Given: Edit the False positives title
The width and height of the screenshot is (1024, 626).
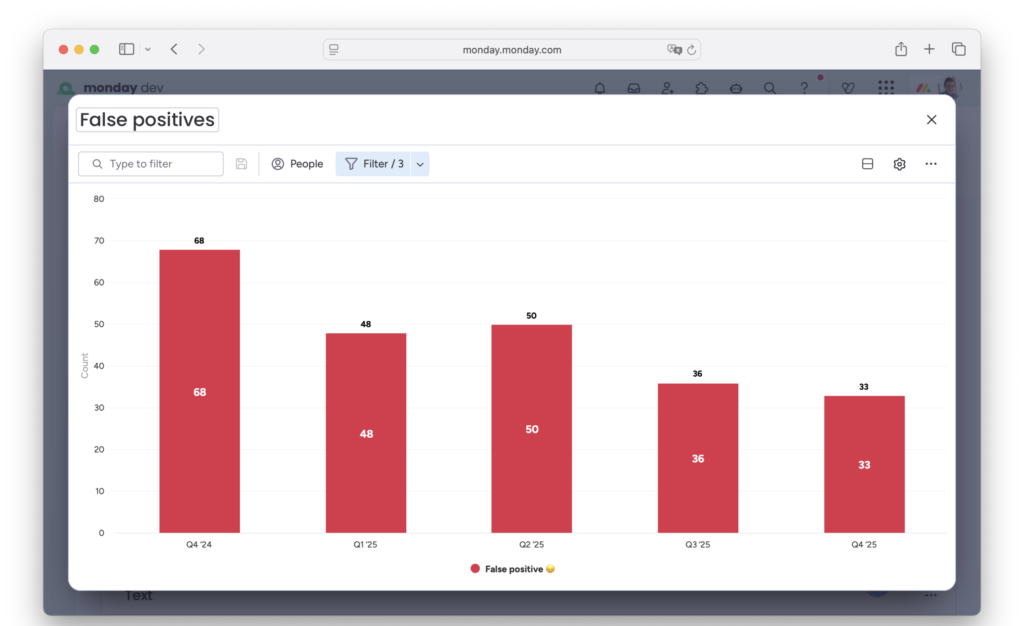Looking at the screenshot, I should (x=147, y=120).
